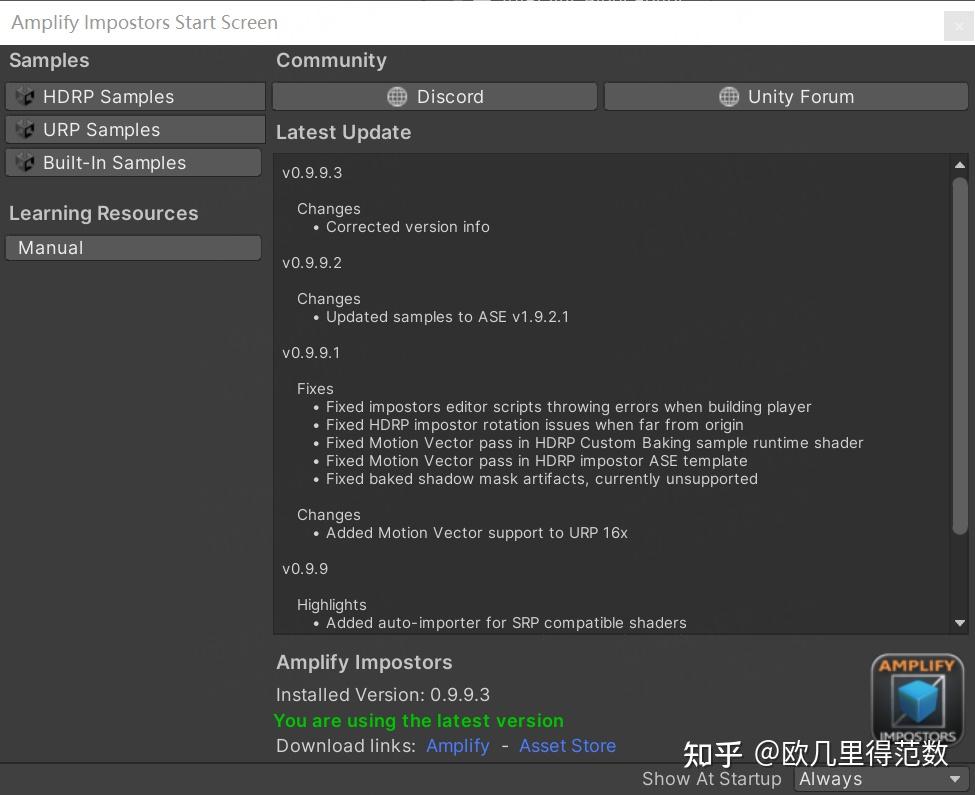This screenshot has height=795, width=975.
Task: Click 'Installed Version: 0.9.9.3' text
Action: (x=383, y=695)
